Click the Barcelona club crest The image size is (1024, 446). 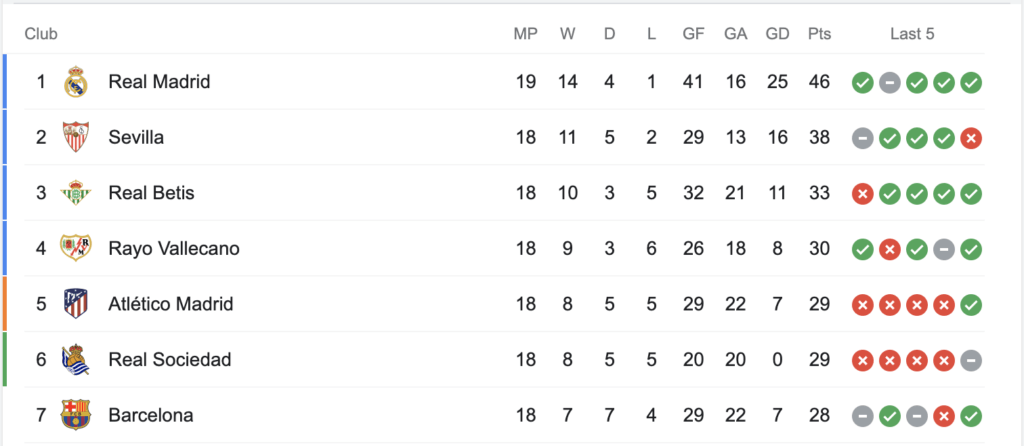pyautogui.click(x=76, y=415)
